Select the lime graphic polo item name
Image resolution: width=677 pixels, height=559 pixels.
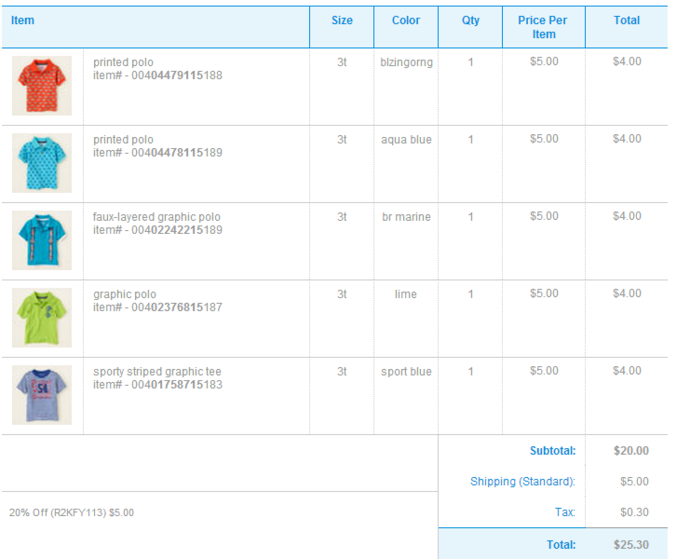(125, 294)
